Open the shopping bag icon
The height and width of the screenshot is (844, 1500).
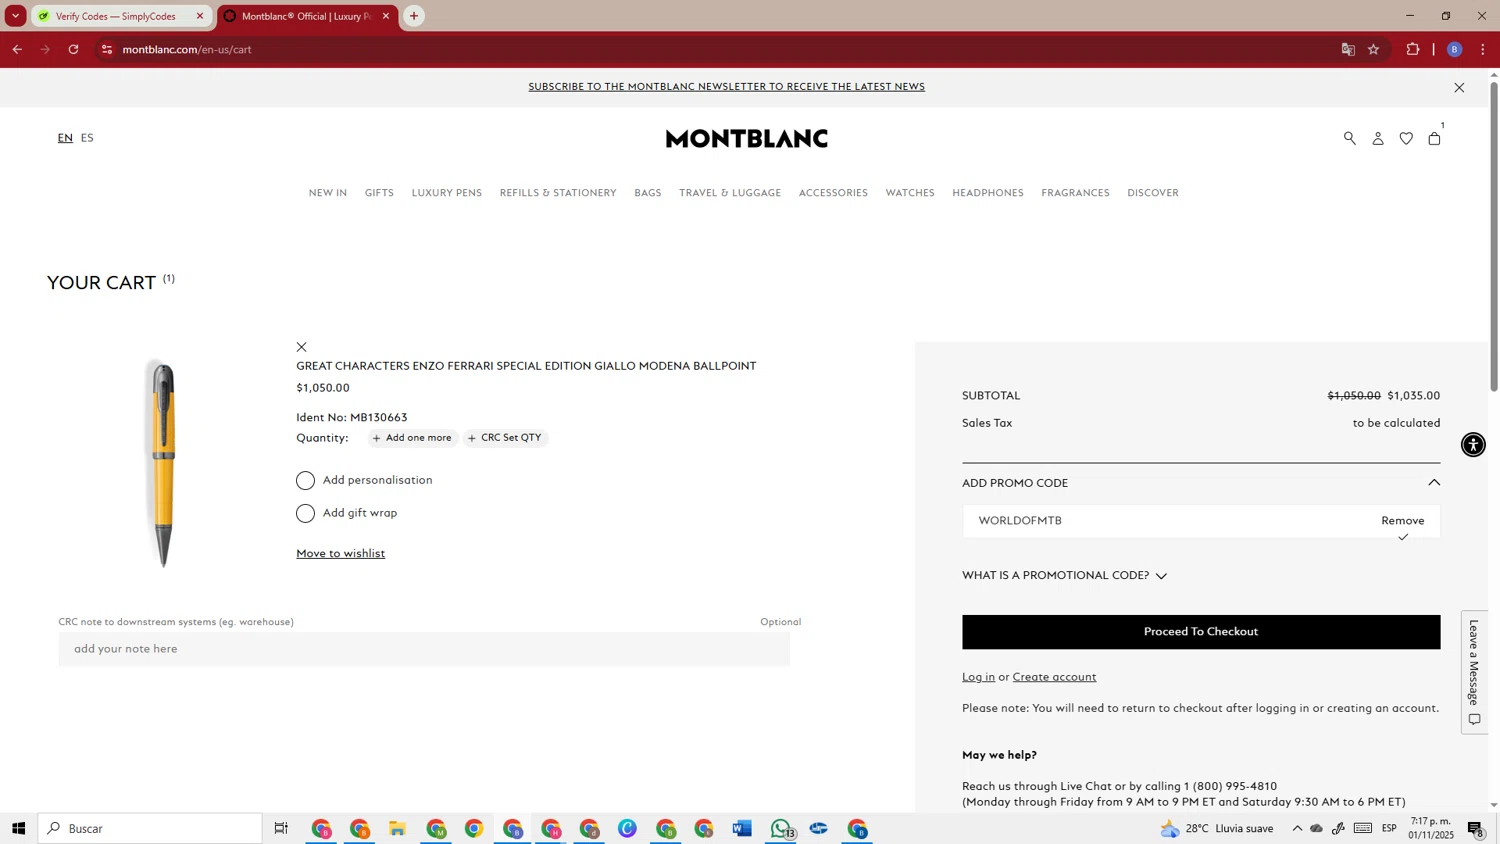click(x=1435, y=139)
